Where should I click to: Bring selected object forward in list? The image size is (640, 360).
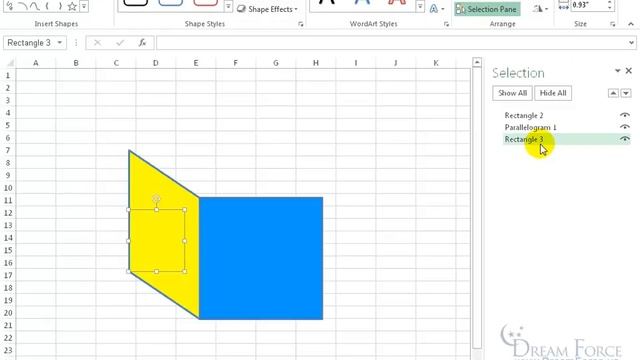click(613, 93)
